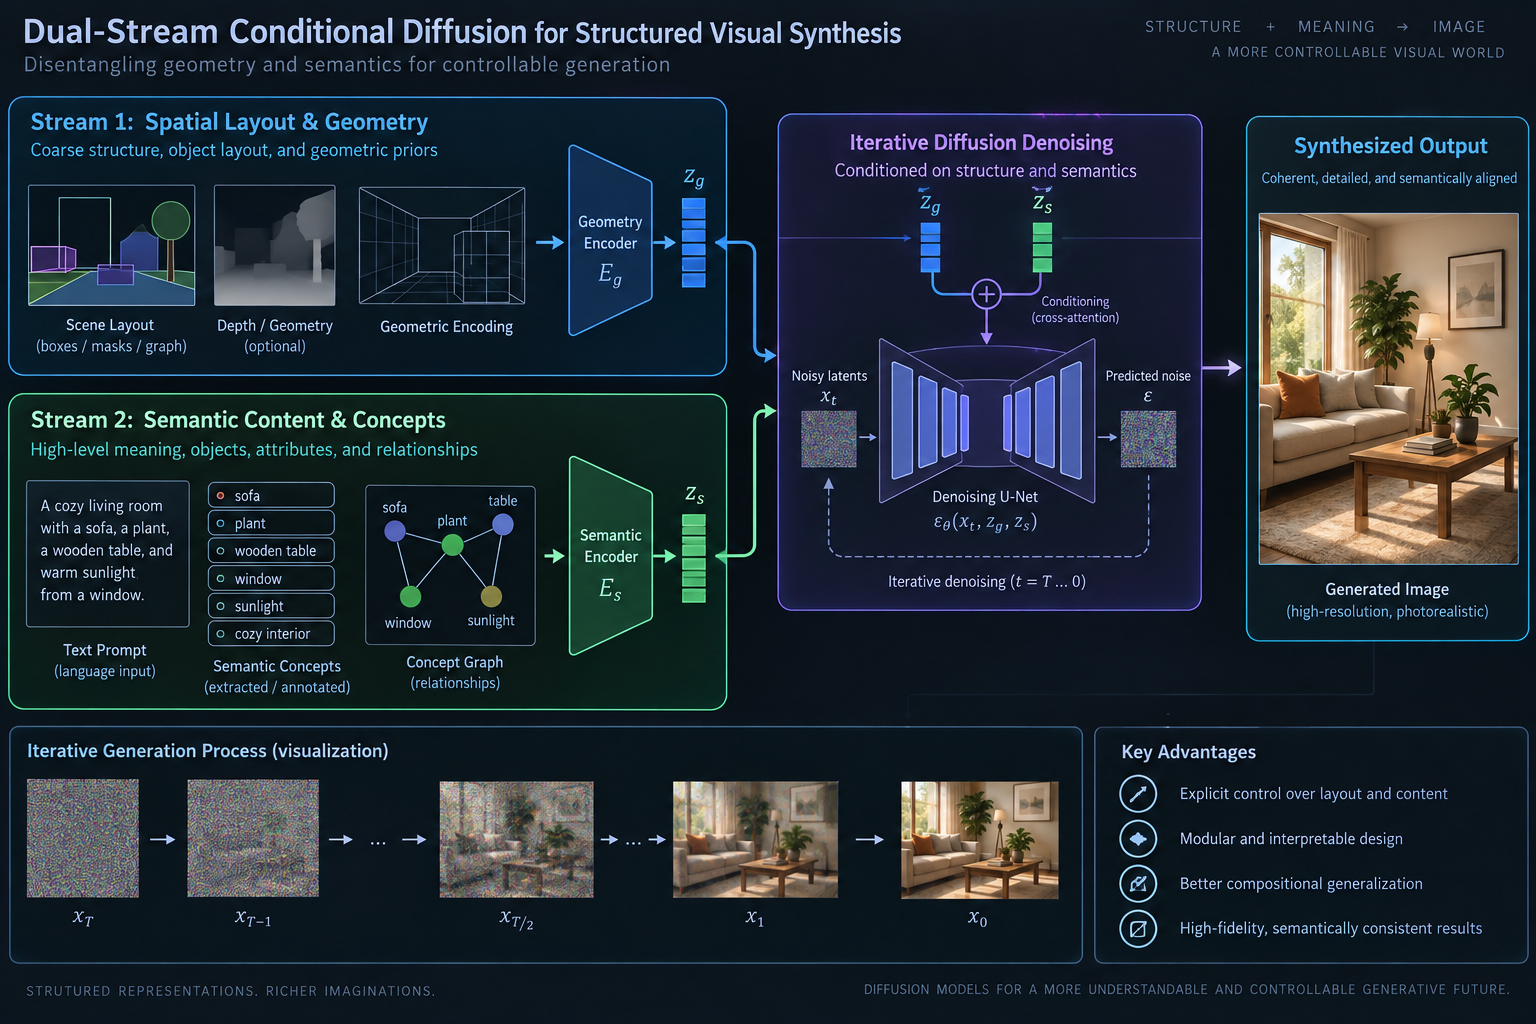1536x1024 pixels.
Task: Click the x_T/2 intermediate frame
Action: [516, 839]
